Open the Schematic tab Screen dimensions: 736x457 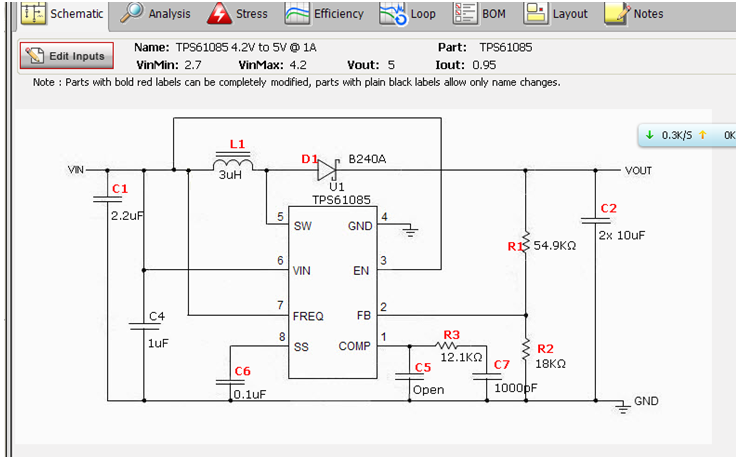pyautogui.click(x=63, y=14)
